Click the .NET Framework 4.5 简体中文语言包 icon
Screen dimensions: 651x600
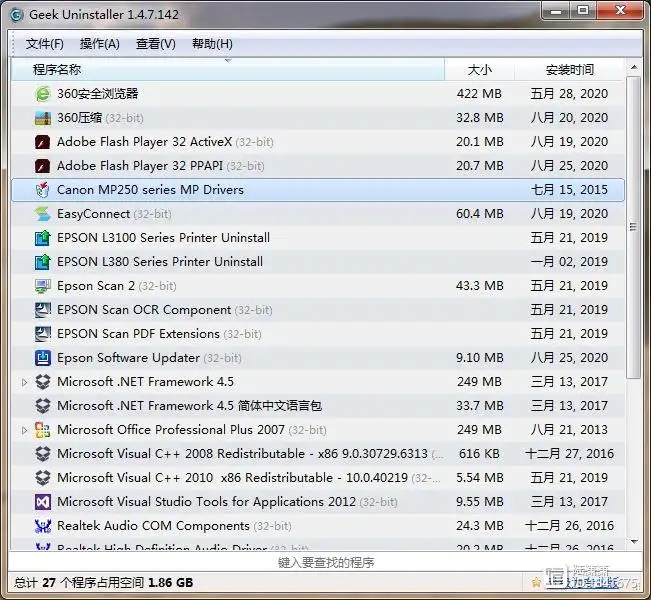[x=42, y=406]
